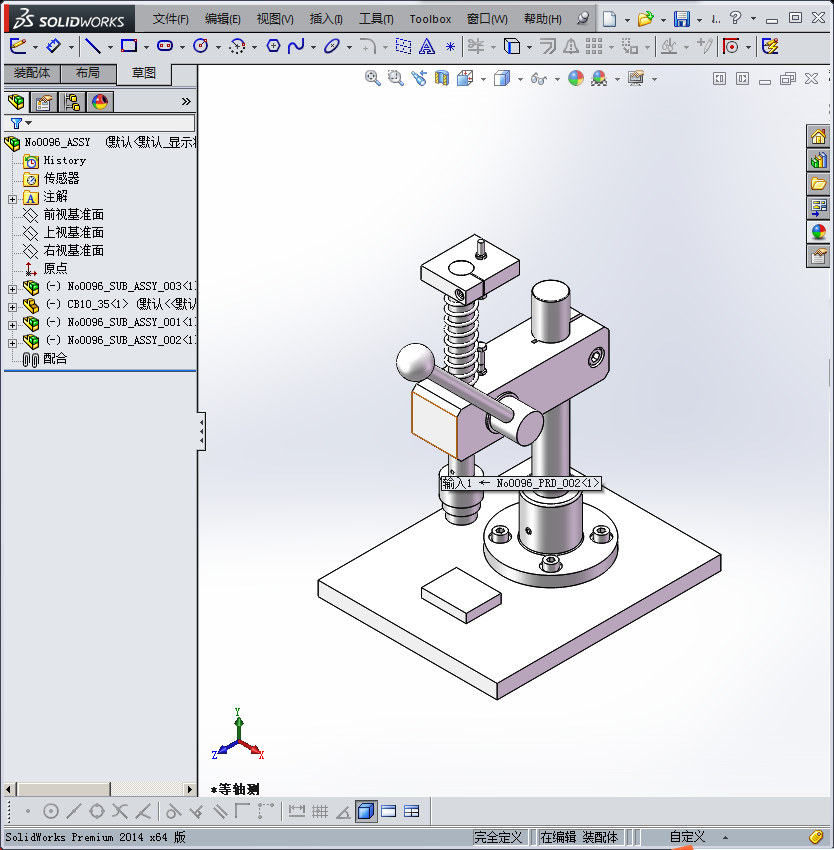The height and width of the screenshot is (850, 834).
Task: Select the Ellipse tool
Action: pos(331,46)
